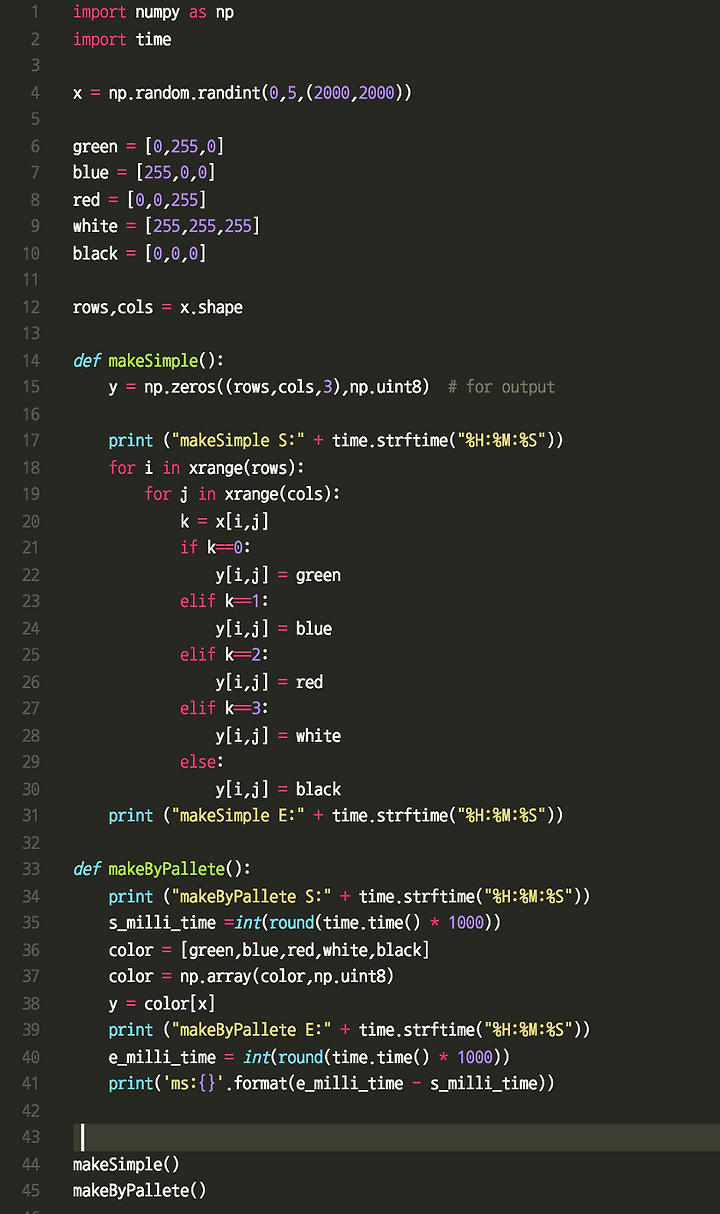Place cursor on highlighted empty line 43
The image size is (720, 1214).
pyautogui.click(x=396, y=1137)
